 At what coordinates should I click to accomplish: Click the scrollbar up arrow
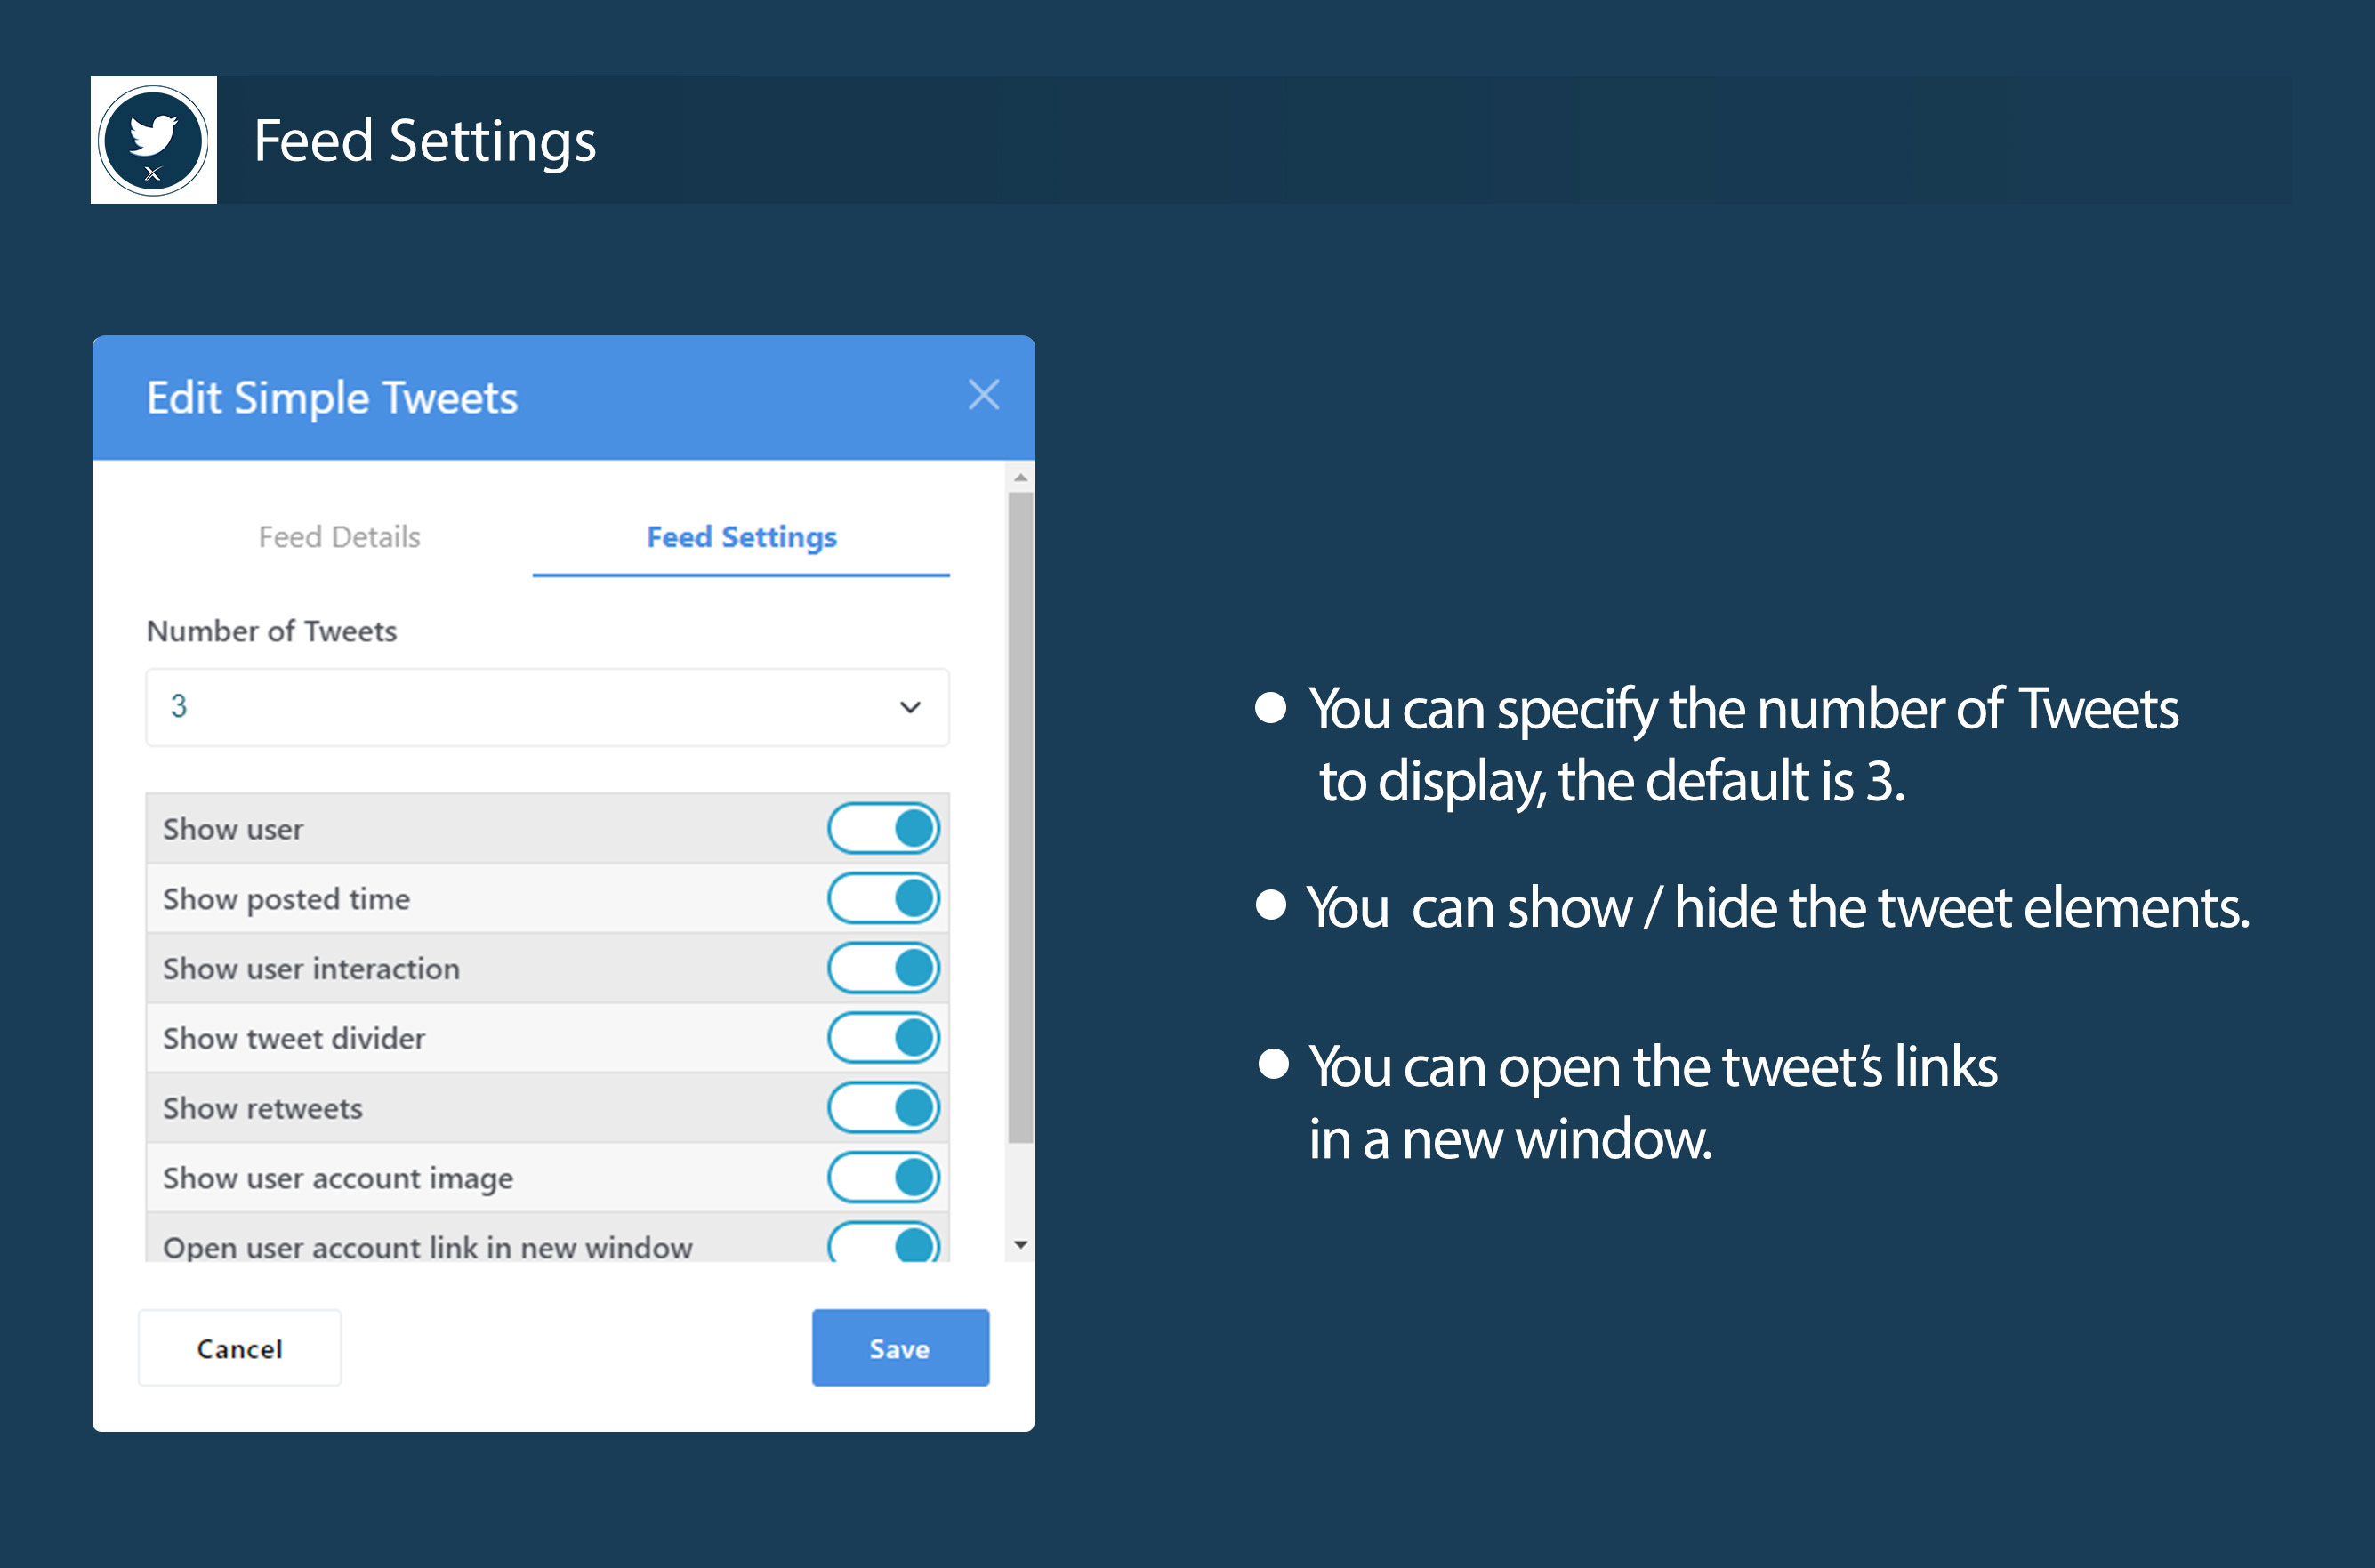pyautogui.click(x=1020, y=477)
